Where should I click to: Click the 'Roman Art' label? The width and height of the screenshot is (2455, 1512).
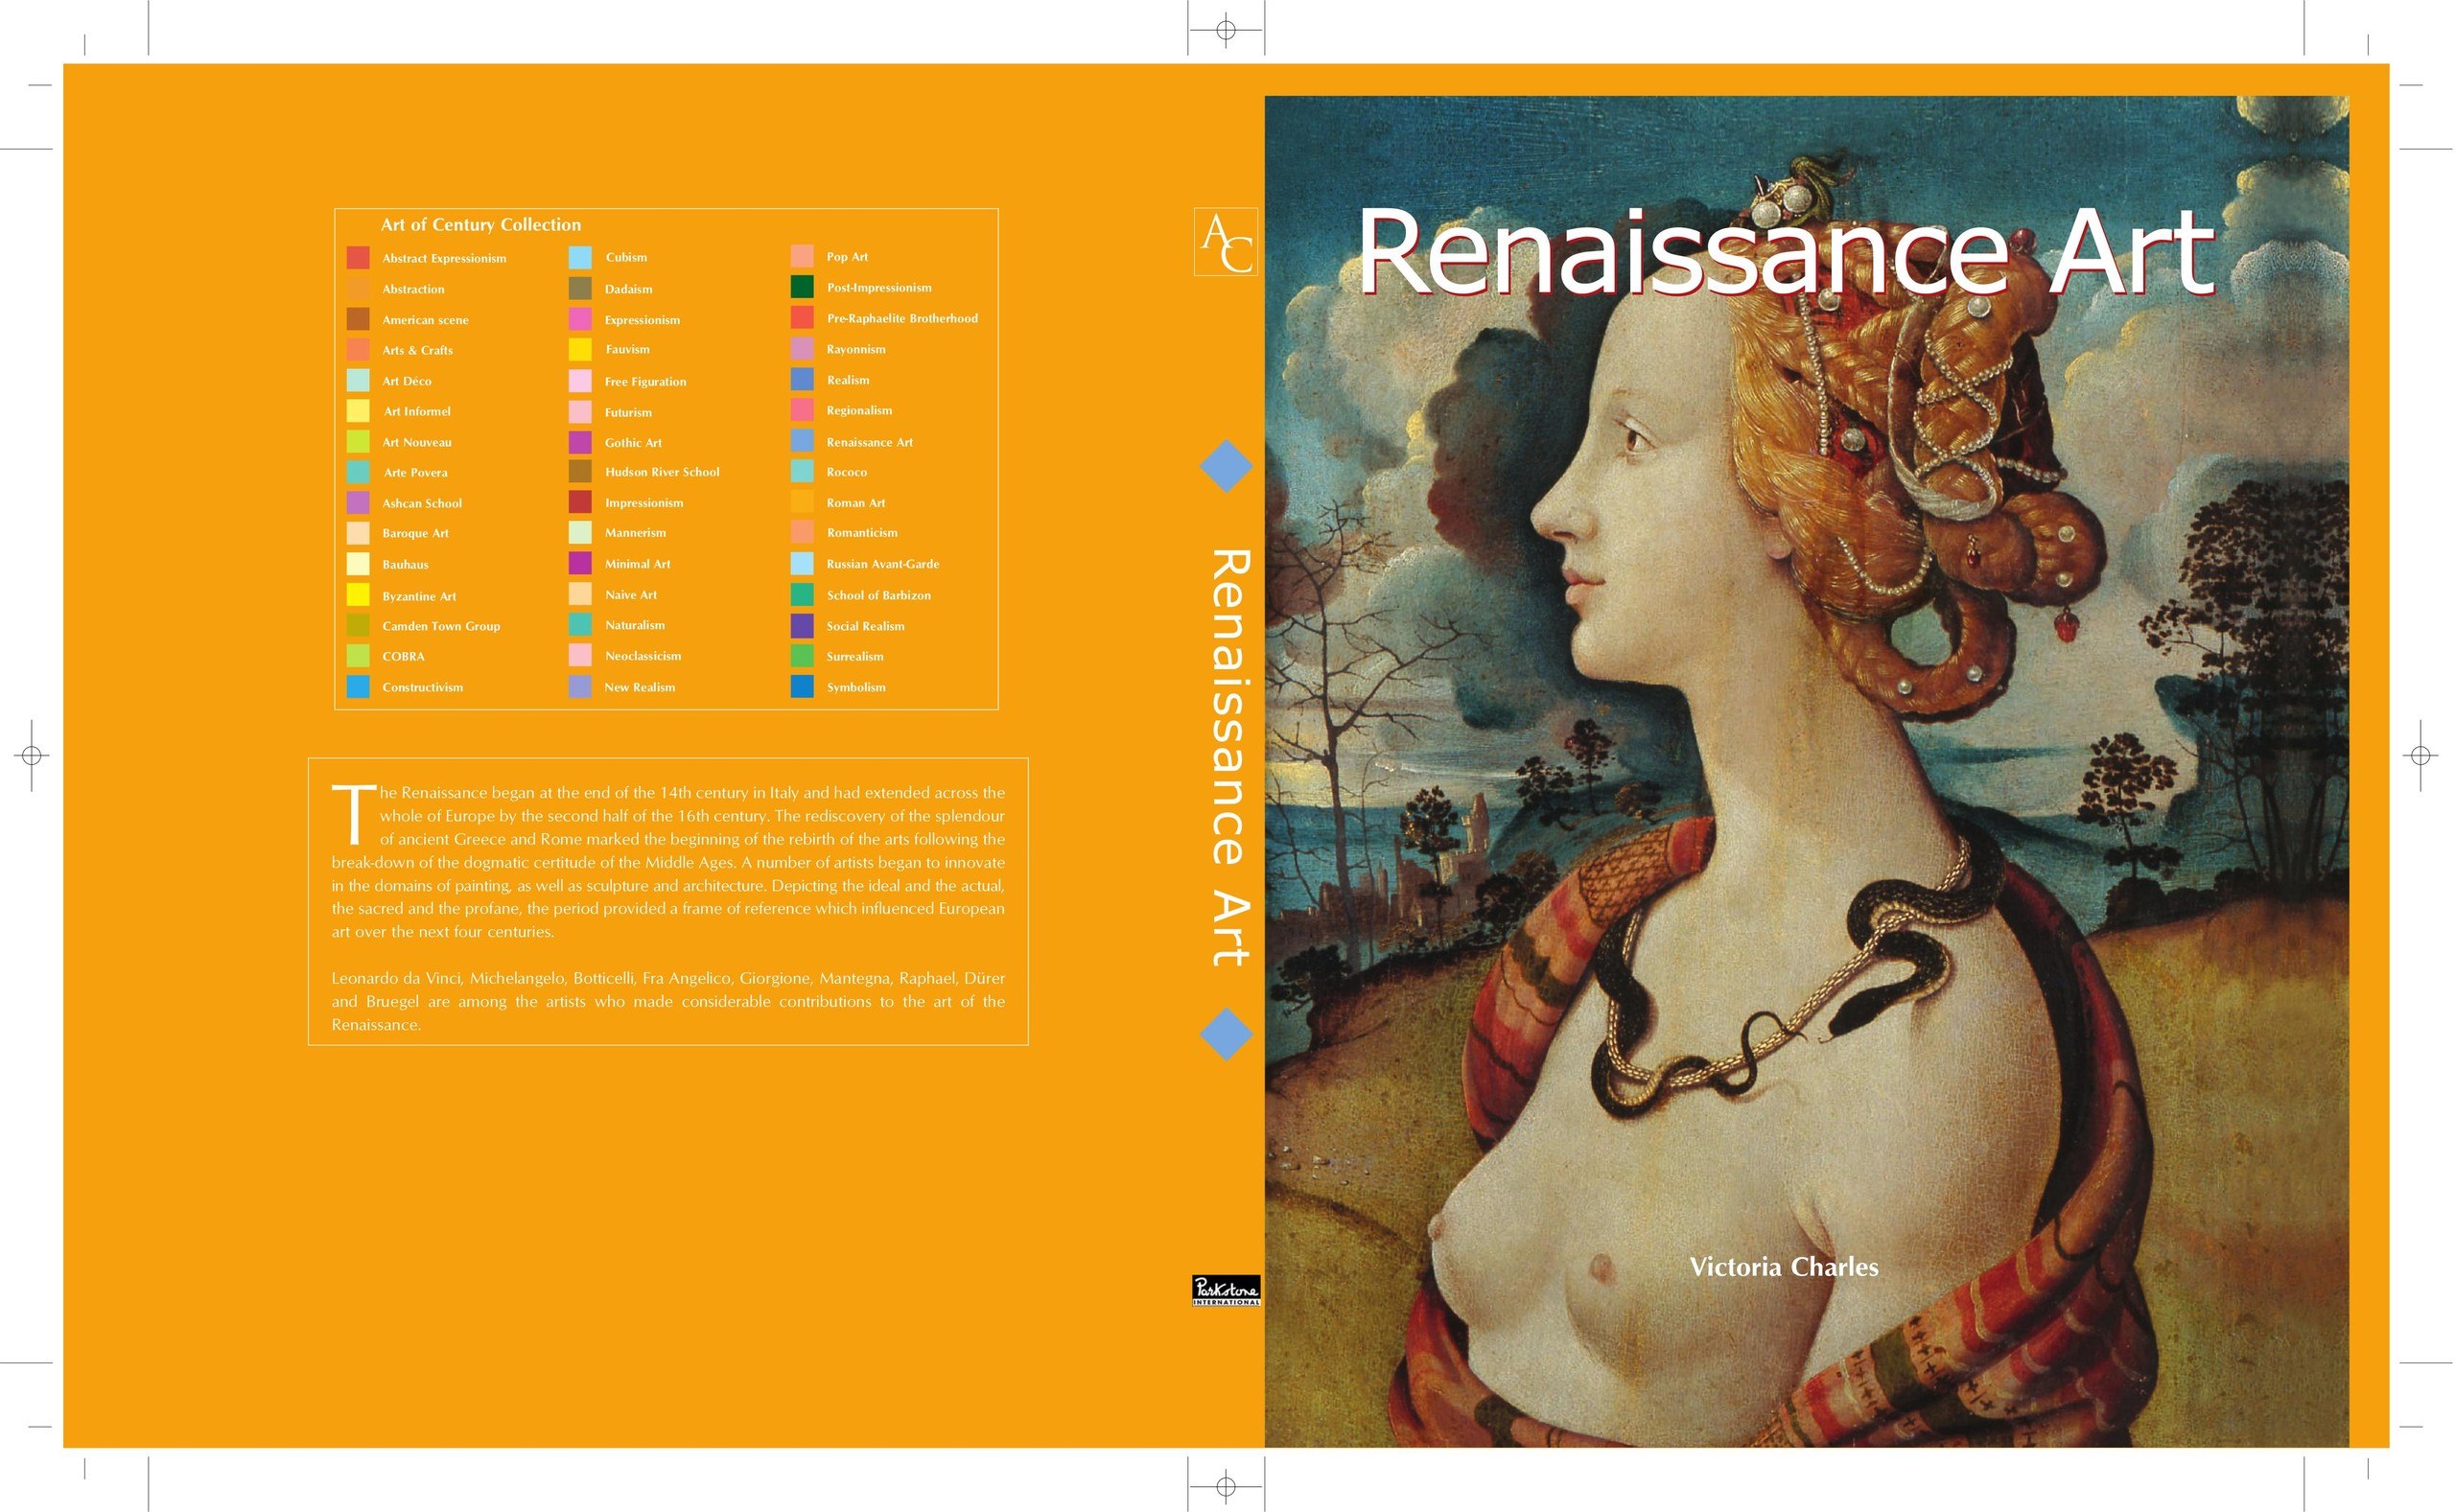coord(856,503)
